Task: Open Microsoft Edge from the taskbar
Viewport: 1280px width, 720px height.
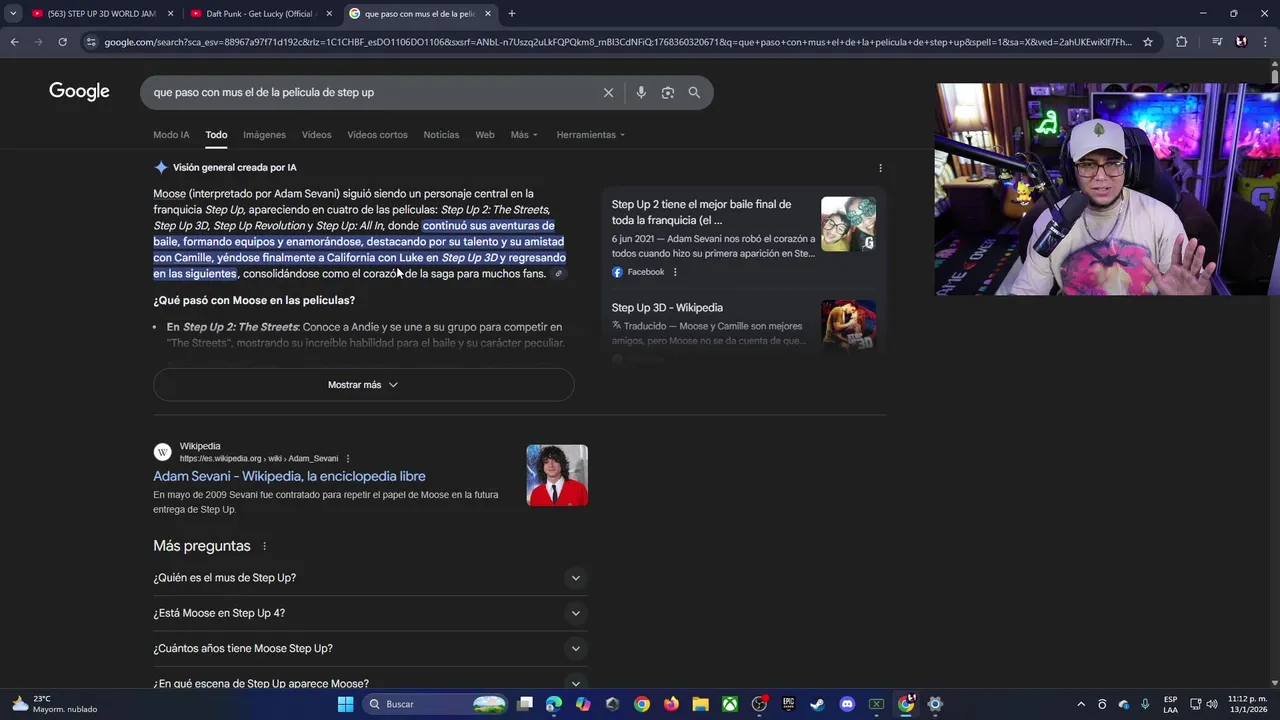Action: tap(554, 704)
